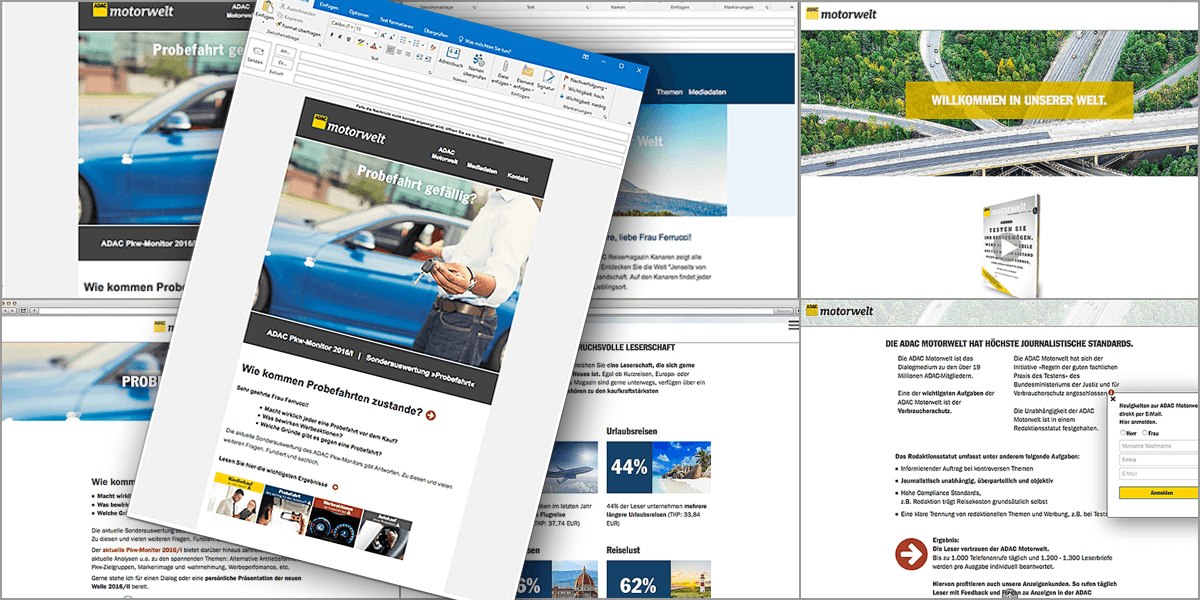The width and height of the screenshot is (1200, 600).
Task: Click Willkommen in unserer Welt banner
Action: [x=1018, y=101]
